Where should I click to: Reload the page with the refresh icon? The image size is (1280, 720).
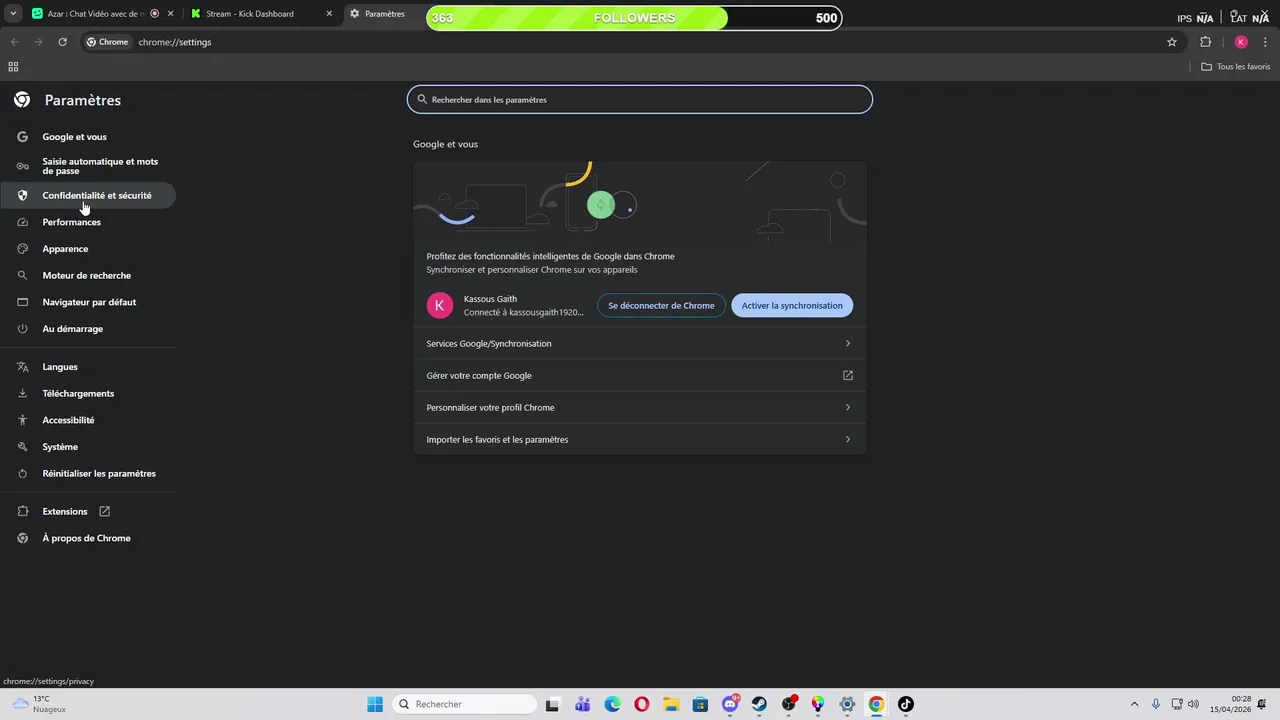[62, 42]
